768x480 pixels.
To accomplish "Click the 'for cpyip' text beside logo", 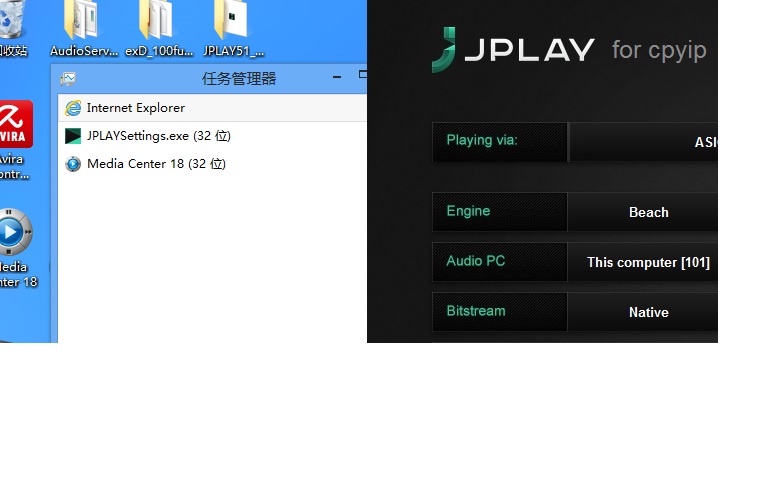I will coord(659,50).
